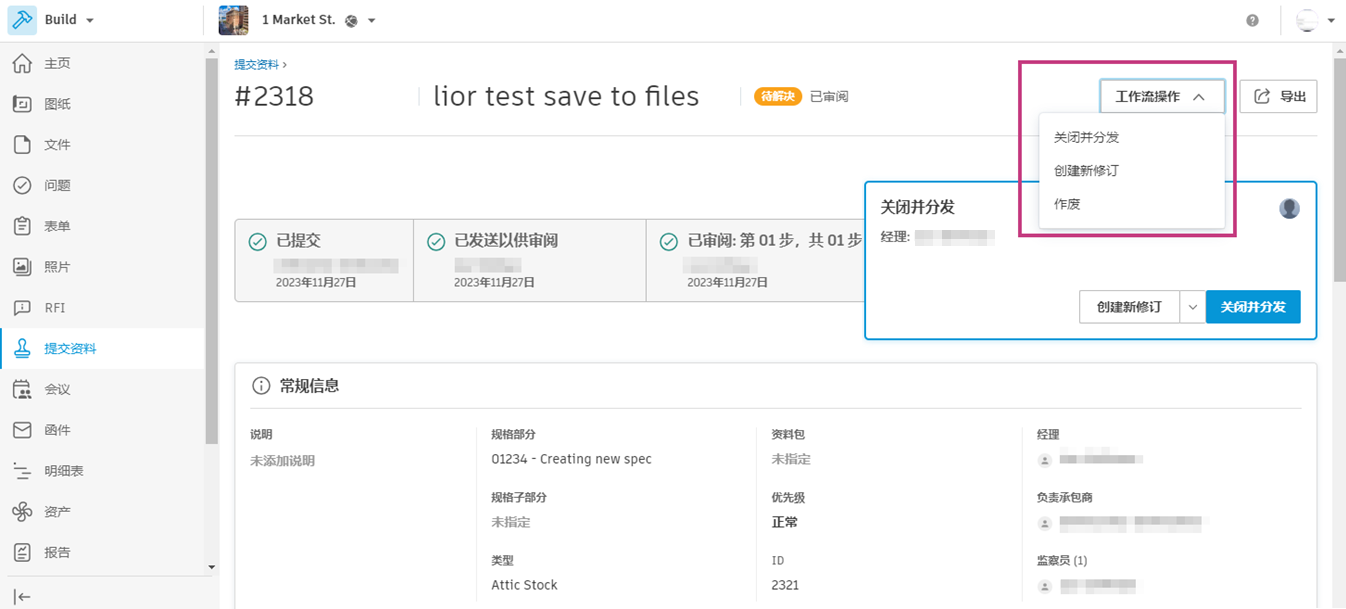Open the user profile avatar menu
The width and height of the screenshot is (1346, 609).
tap(1314, 21)
